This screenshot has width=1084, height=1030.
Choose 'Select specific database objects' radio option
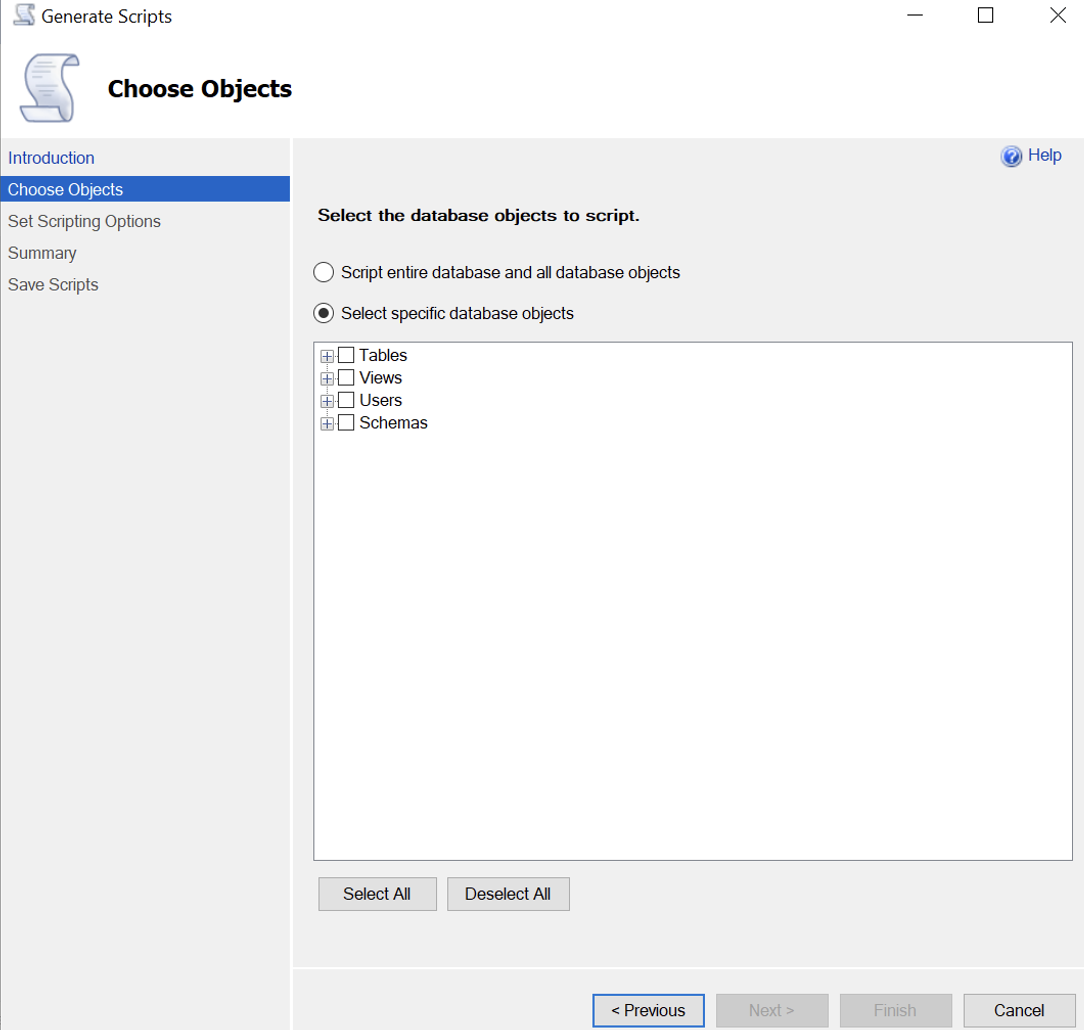pos(324,313)
